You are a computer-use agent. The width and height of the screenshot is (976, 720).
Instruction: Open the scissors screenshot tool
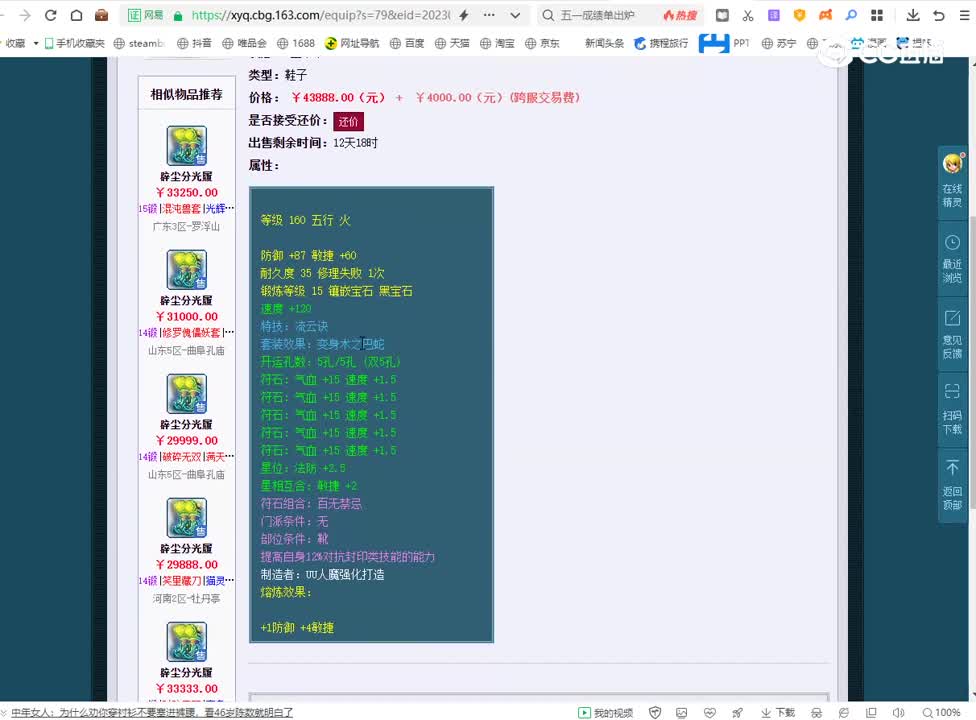click(748, 15)
